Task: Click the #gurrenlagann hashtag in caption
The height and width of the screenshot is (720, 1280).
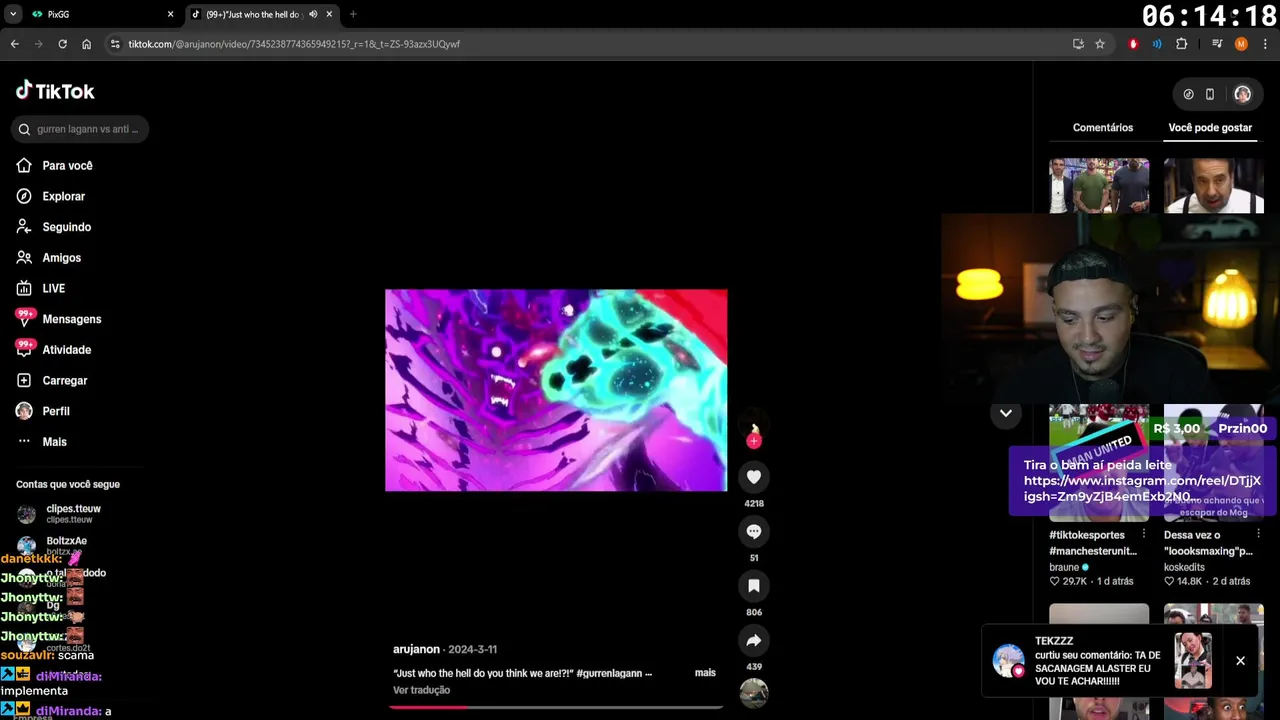Action: 609,673
